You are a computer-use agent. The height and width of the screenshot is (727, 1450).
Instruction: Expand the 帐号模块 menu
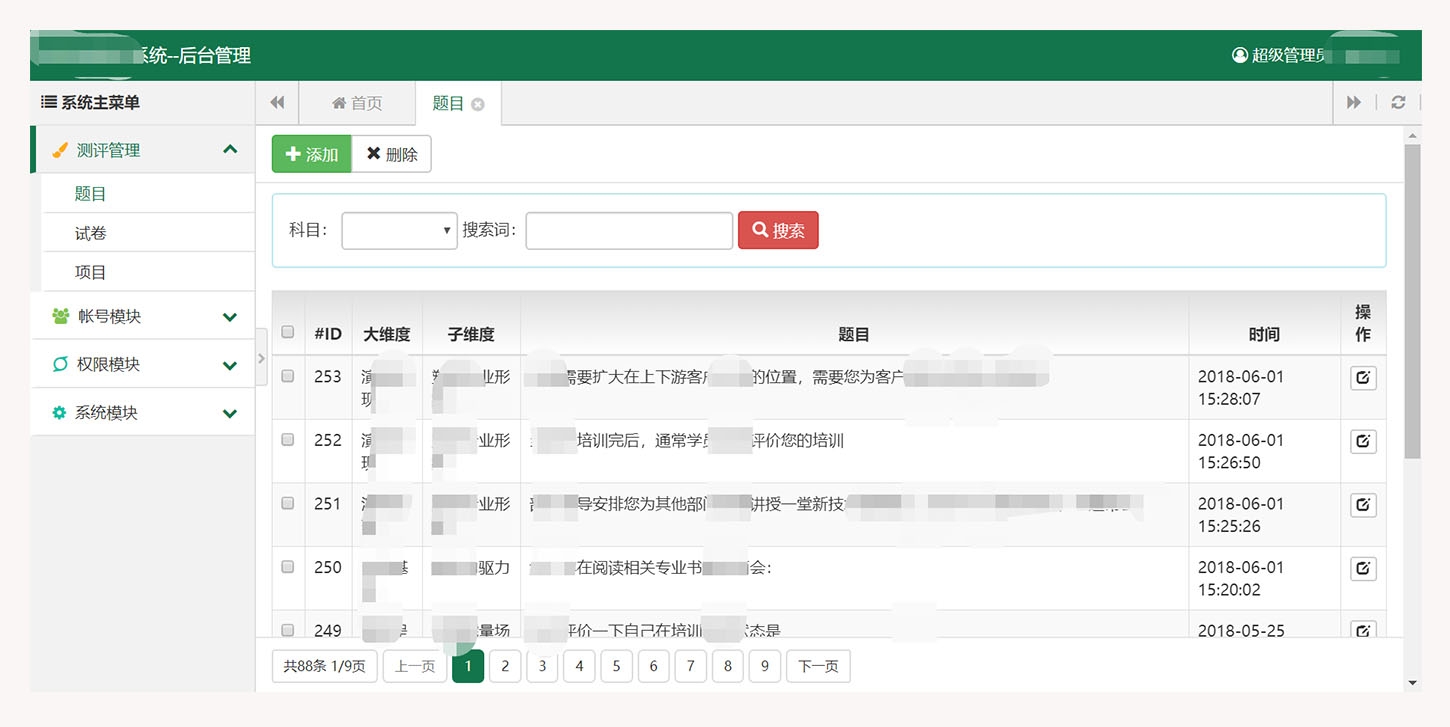tap(143, 316)
